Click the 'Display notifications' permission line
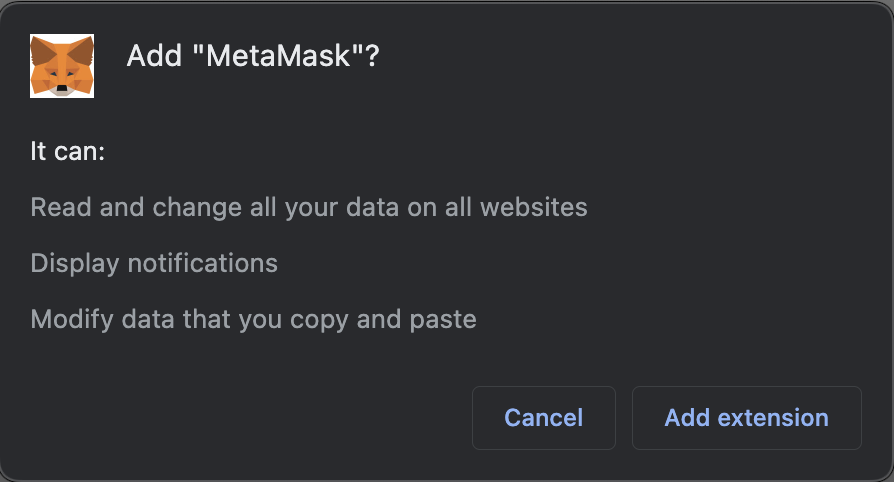894x482 pixels. [154, 264]
